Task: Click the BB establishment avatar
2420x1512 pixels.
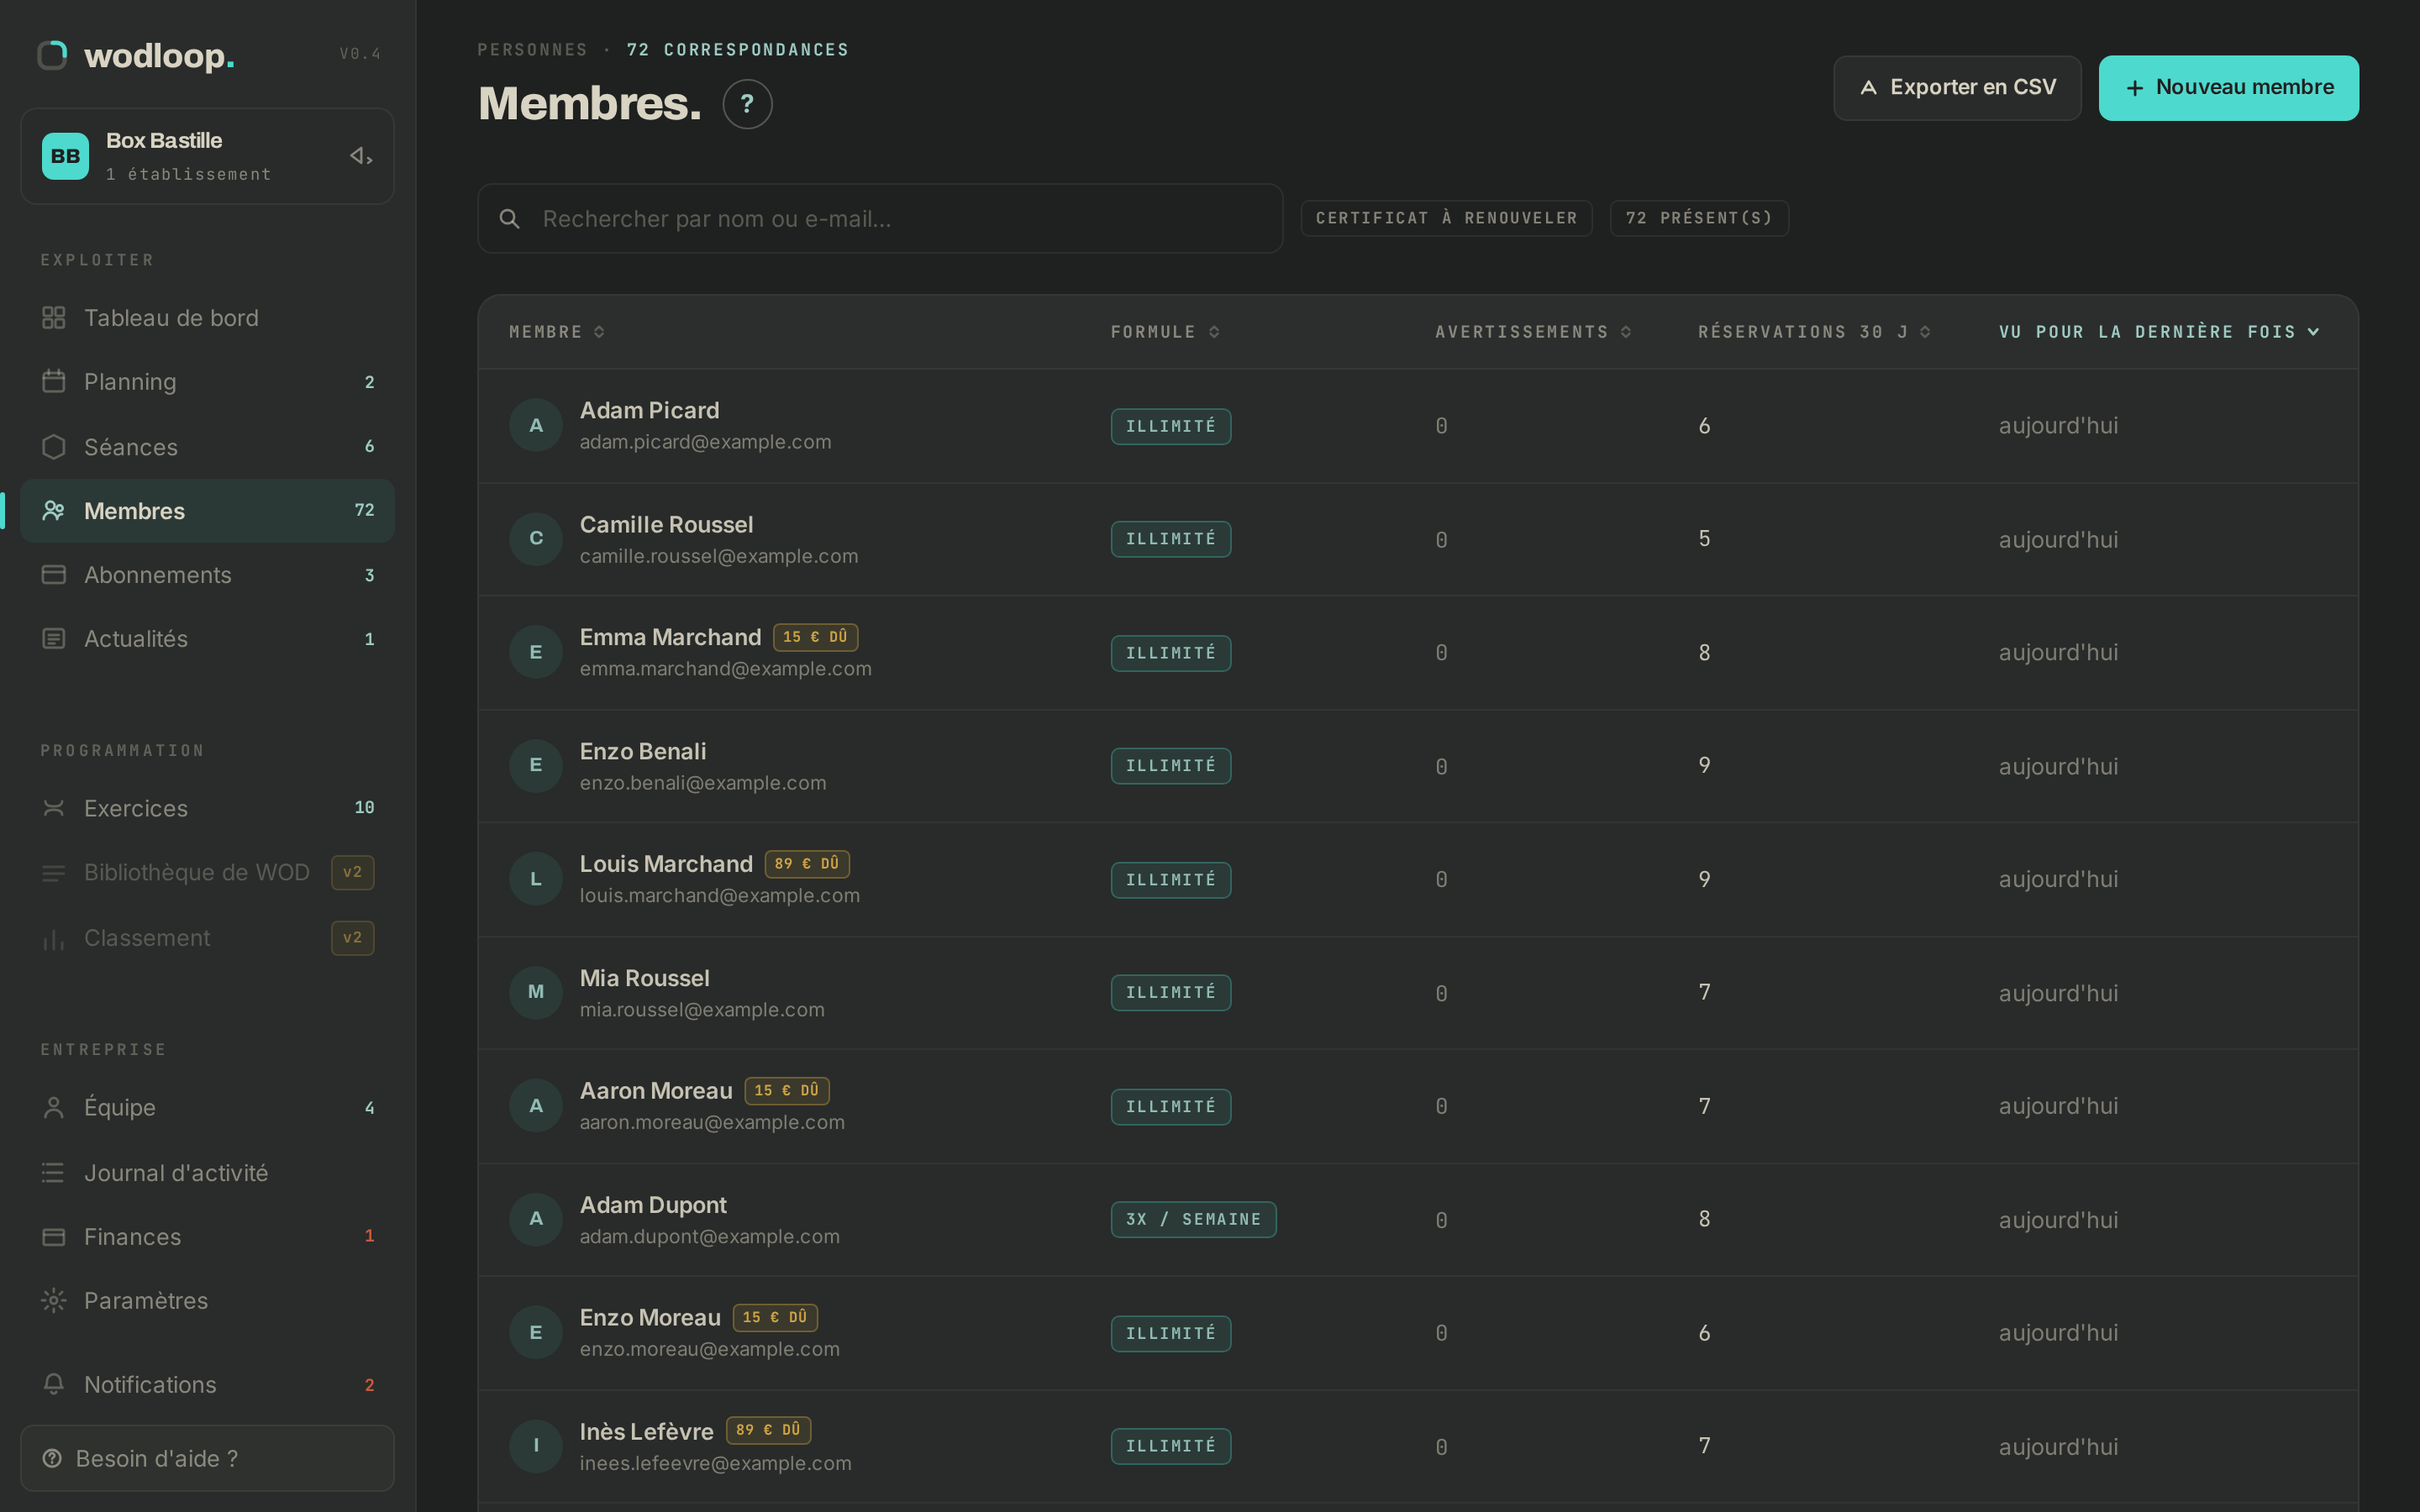Action: pos(65,156)
